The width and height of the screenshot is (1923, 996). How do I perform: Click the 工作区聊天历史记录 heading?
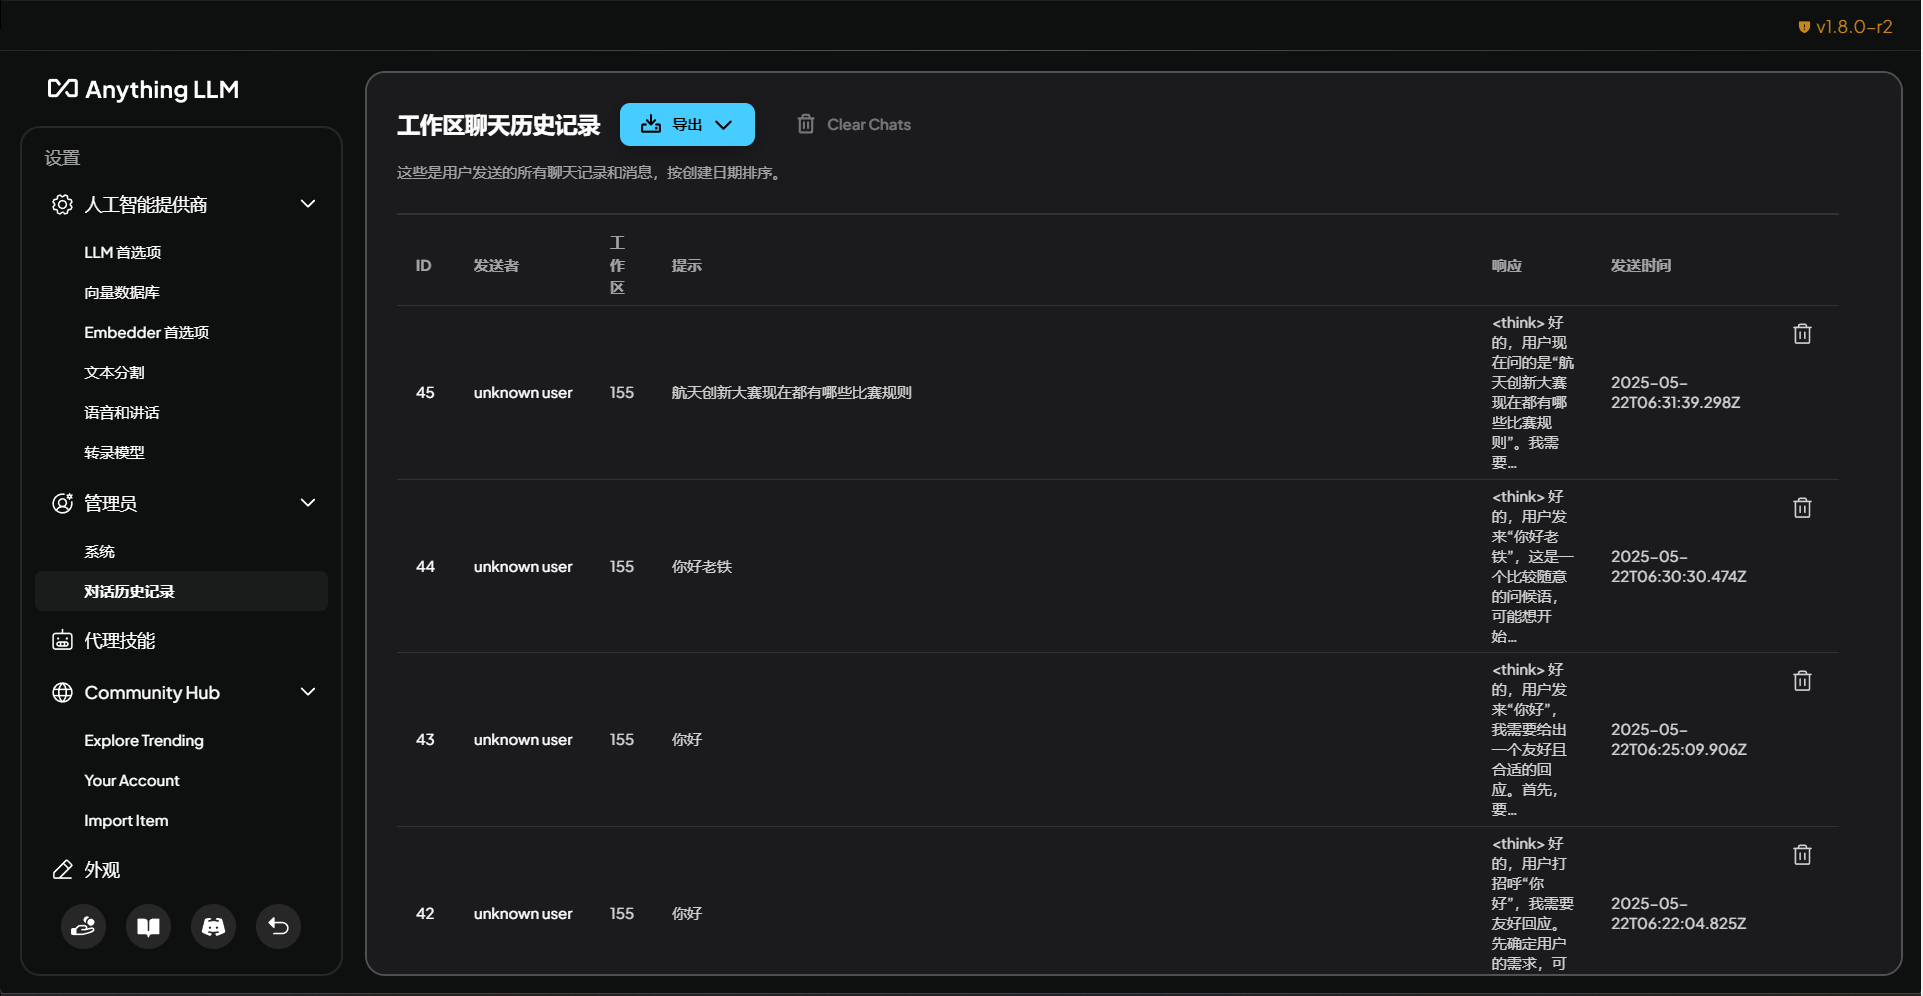(x=498, y=125)
